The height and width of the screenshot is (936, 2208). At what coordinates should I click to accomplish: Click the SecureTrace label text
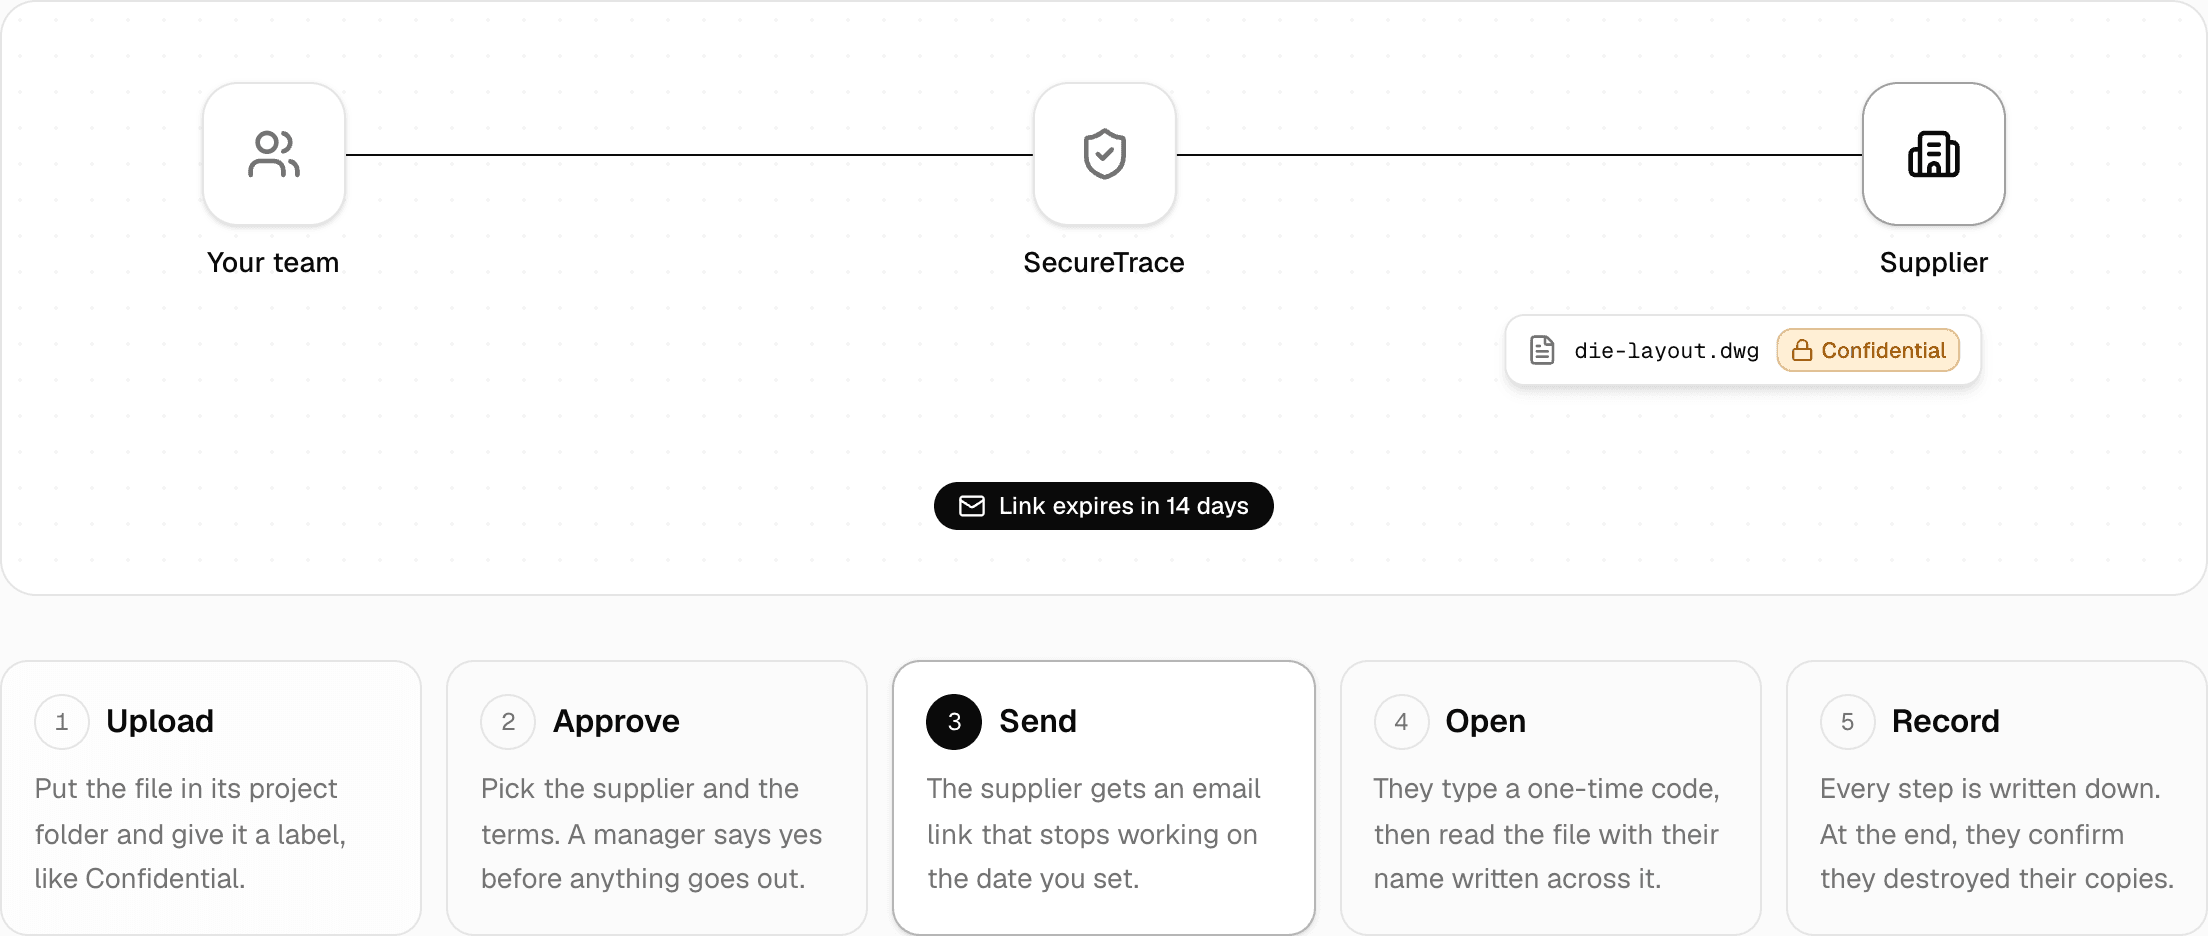pos(1104,263)
